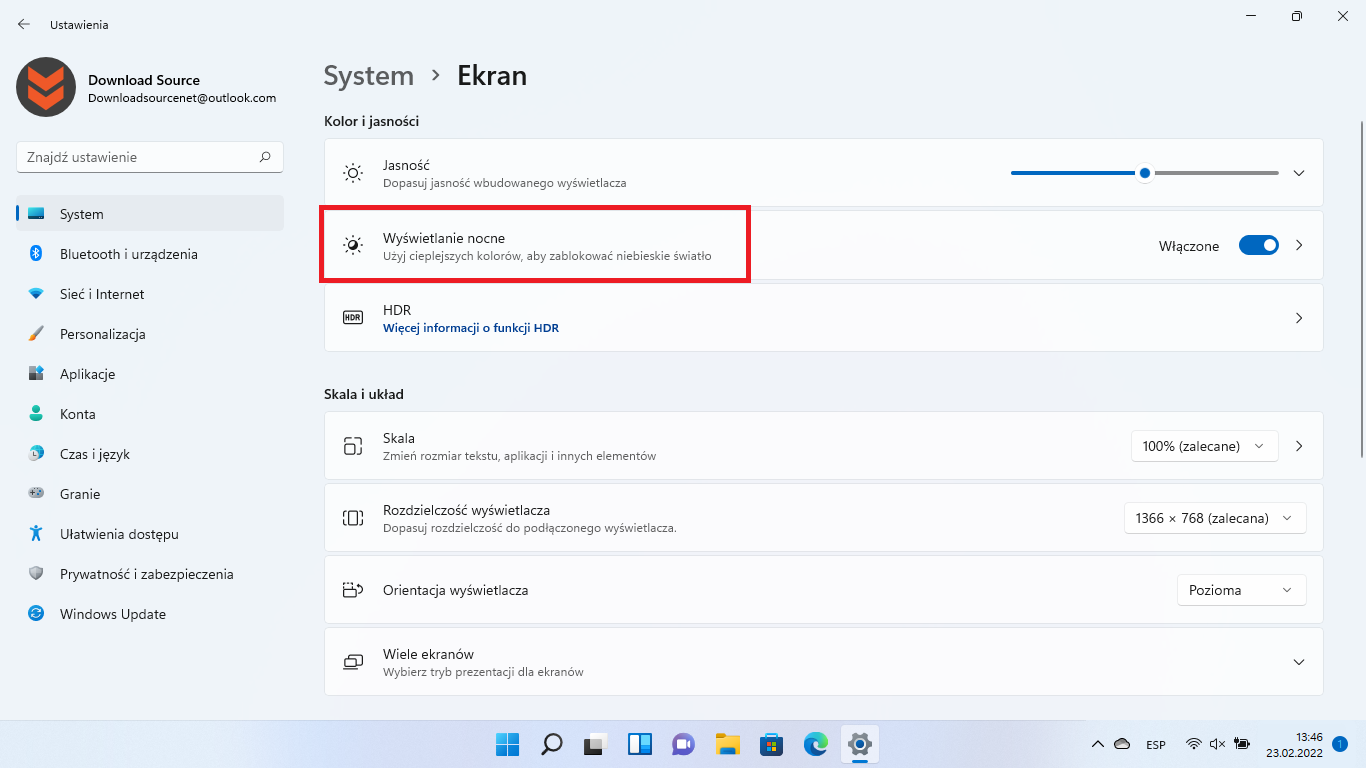Go to Bluetooth i urządzenia

(x=150, y=254)
